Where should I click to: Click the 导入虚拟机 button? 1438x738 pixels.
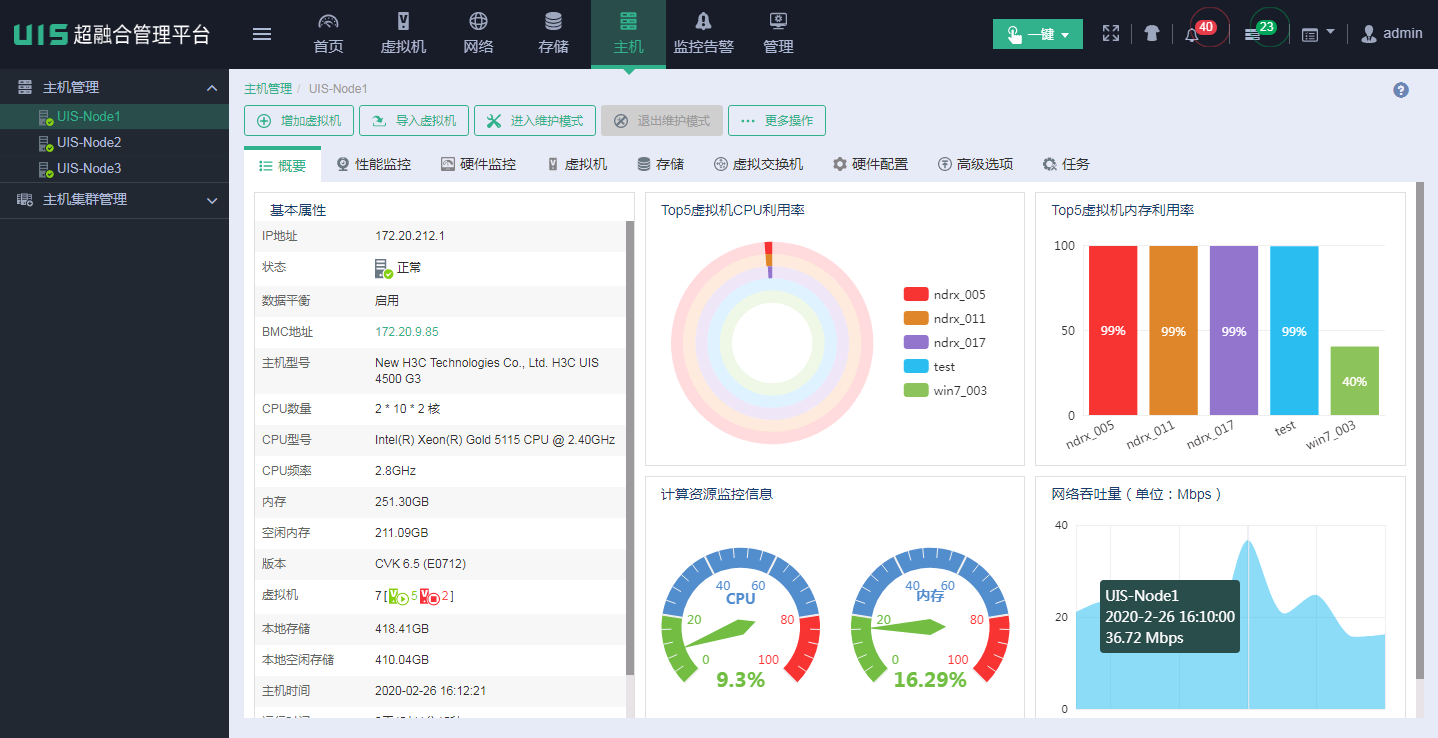pos(414,121)
